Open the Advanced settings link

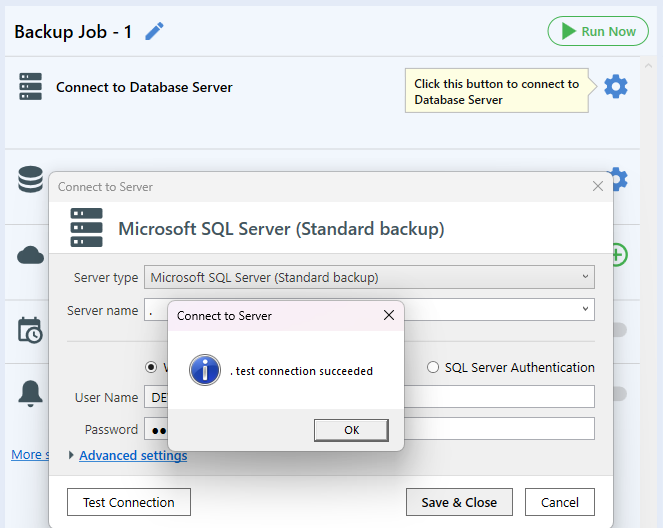pos(133,455)
